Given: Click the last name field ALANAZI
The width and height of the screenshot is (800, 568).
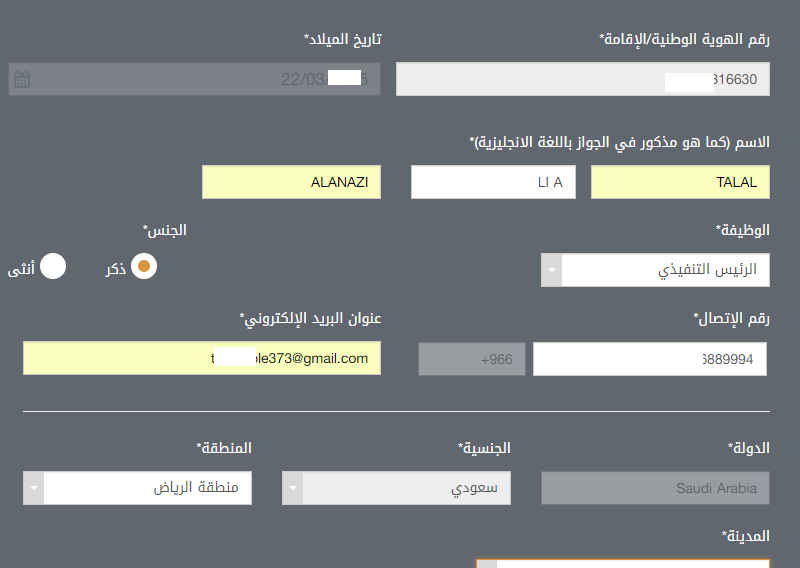Looking at the screenshot, I should tap(291, 182).
